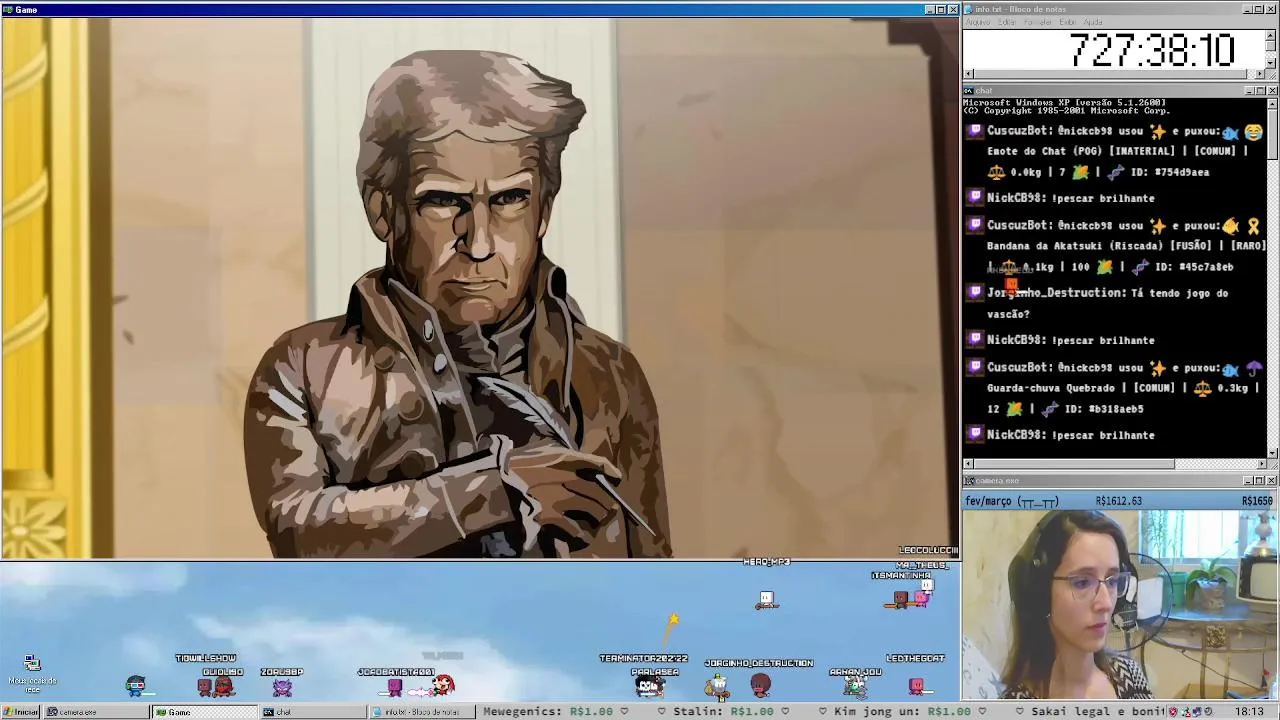This screenshot has width=1280, height=720.
Task: Click the ARHAN_JOU avatar
Action: (855, 686)
